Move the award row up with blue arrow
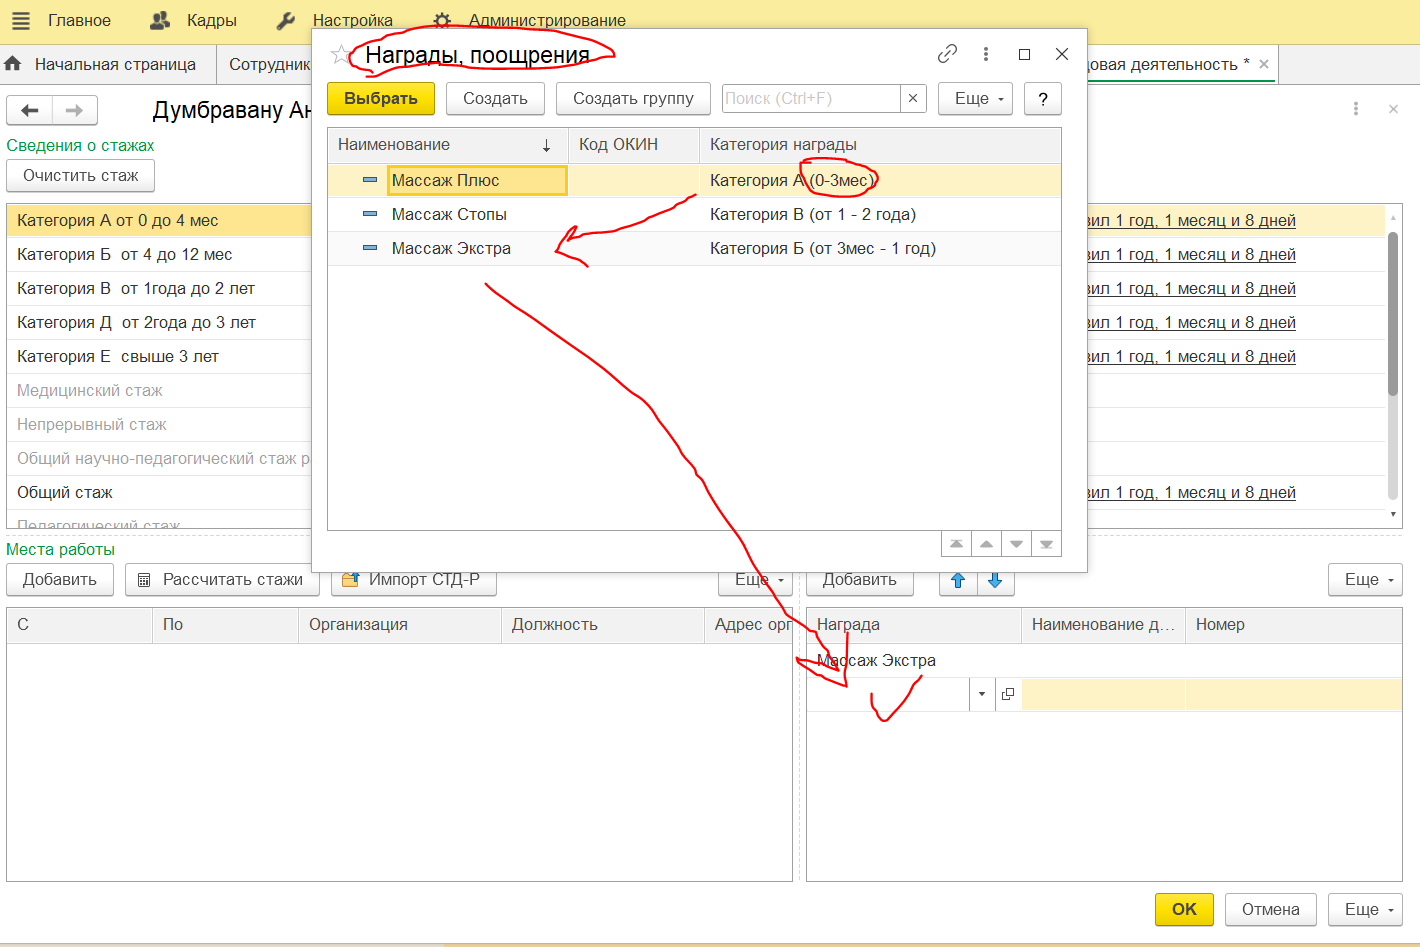 tap(958, 580)
